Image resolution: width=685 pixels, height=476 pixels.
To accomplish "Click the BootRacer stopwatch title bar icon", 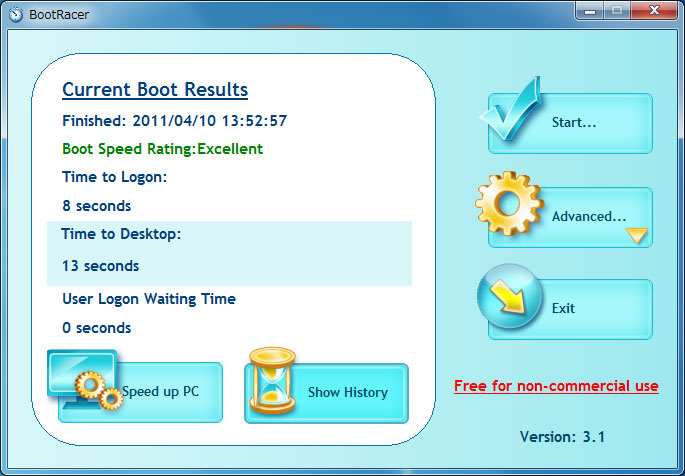I will (x=16, y=14).
